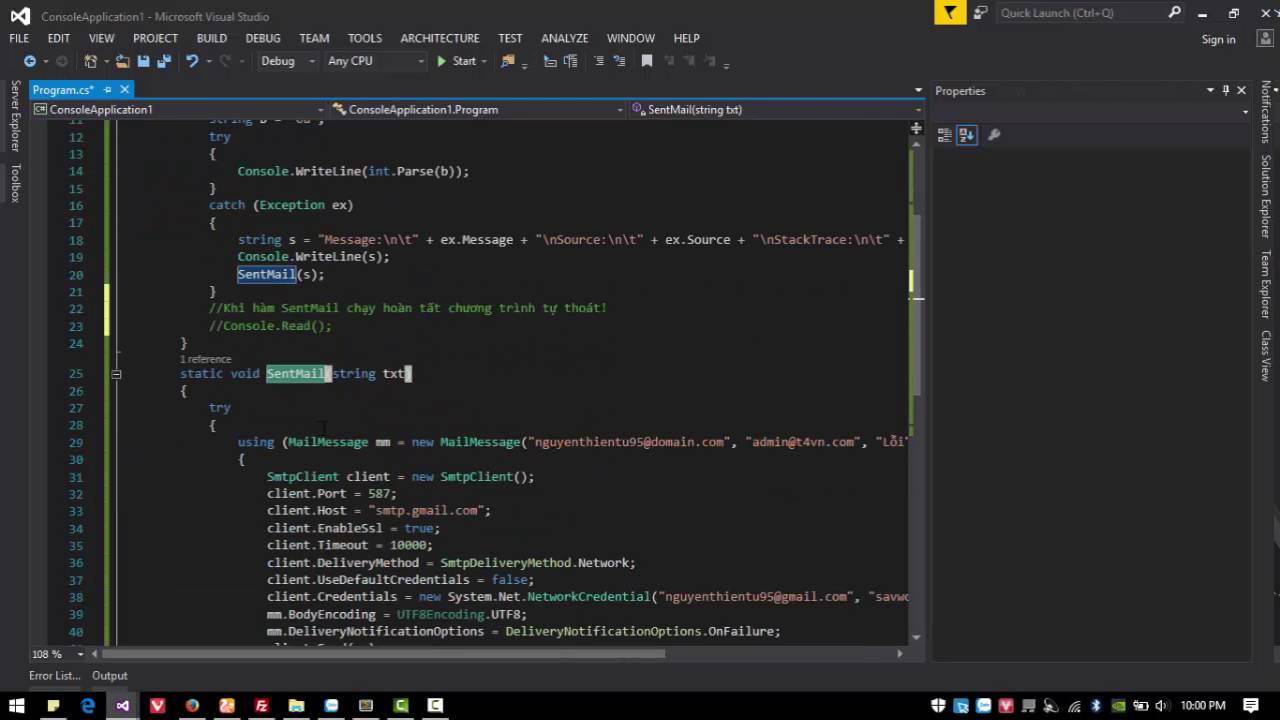Switch to the Output tab
Image resolution: width=1280 pixels, height=720 pixels.
coord(110,676)
